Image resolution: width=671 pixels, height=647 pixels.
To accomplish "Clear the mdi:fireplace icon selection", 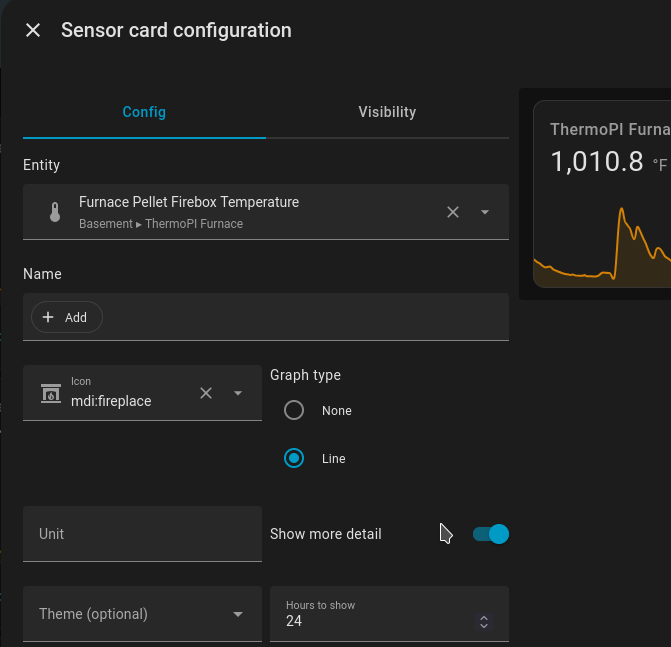I will [206, 393].
